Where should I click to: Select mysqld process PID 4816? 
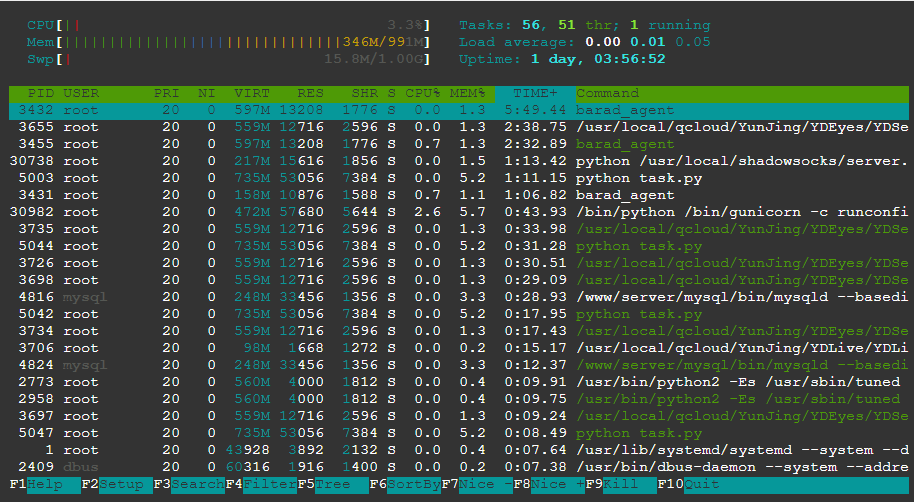[459, 297]
